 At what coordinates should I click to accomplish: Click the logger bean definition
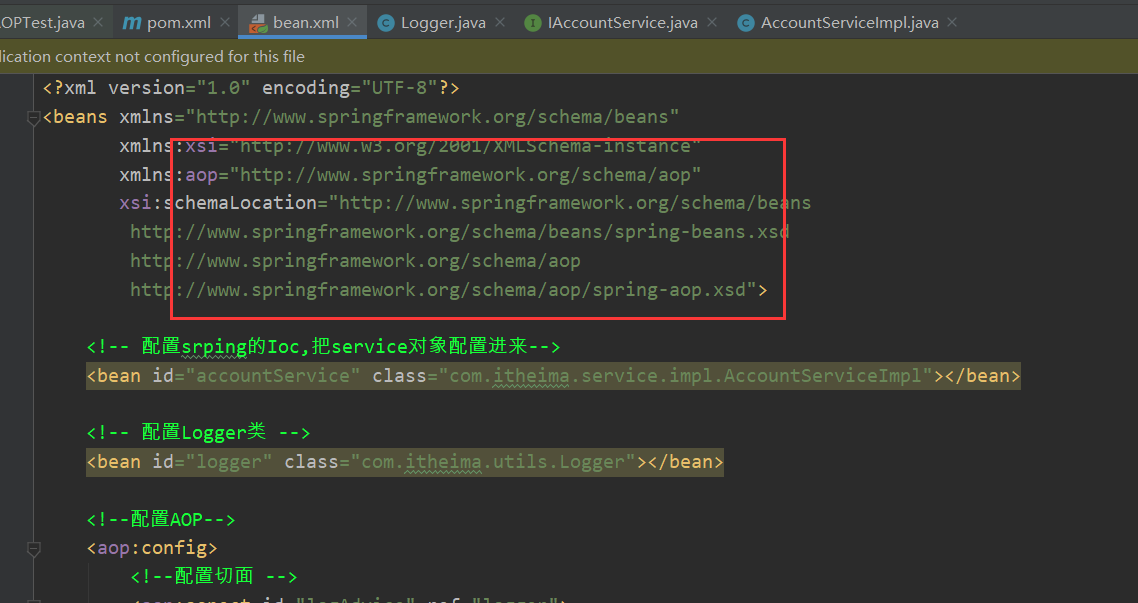click(405, 462)
